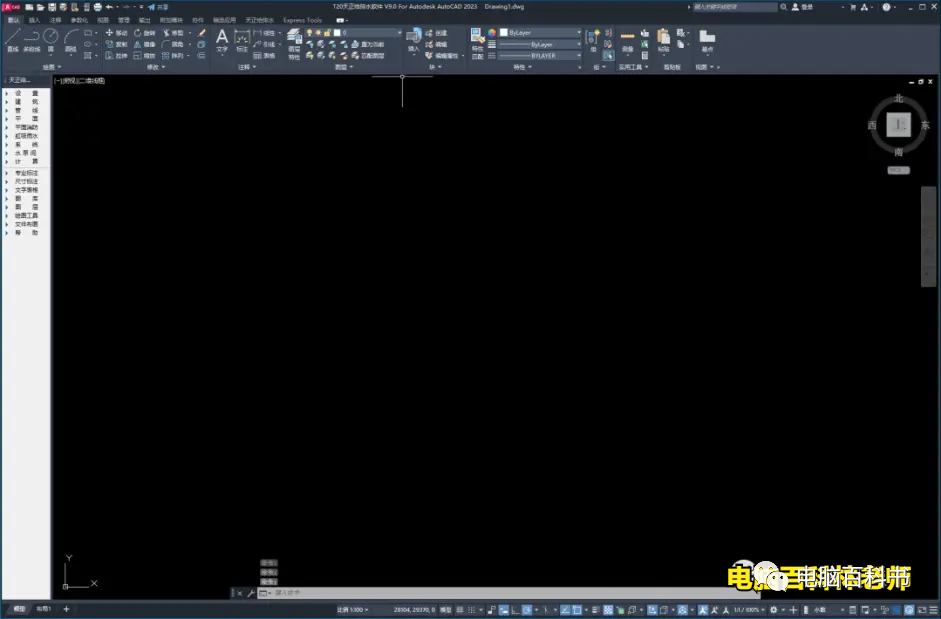Switch to the View (视图) ribbon tab
Screen dimensions: 941x619
click(x=103, y=20)
